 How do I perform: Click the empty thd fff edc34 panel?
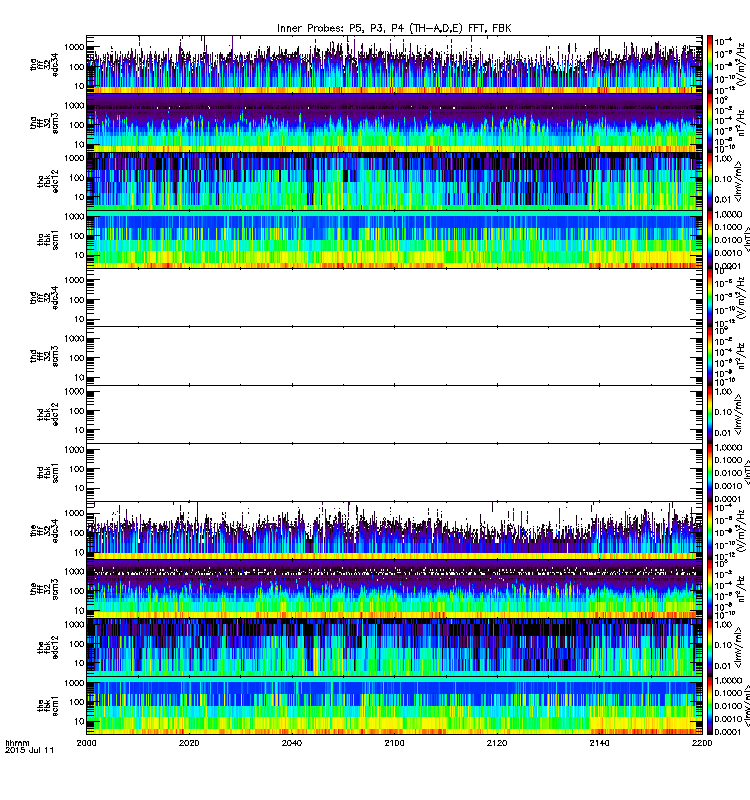coord(394,297)
